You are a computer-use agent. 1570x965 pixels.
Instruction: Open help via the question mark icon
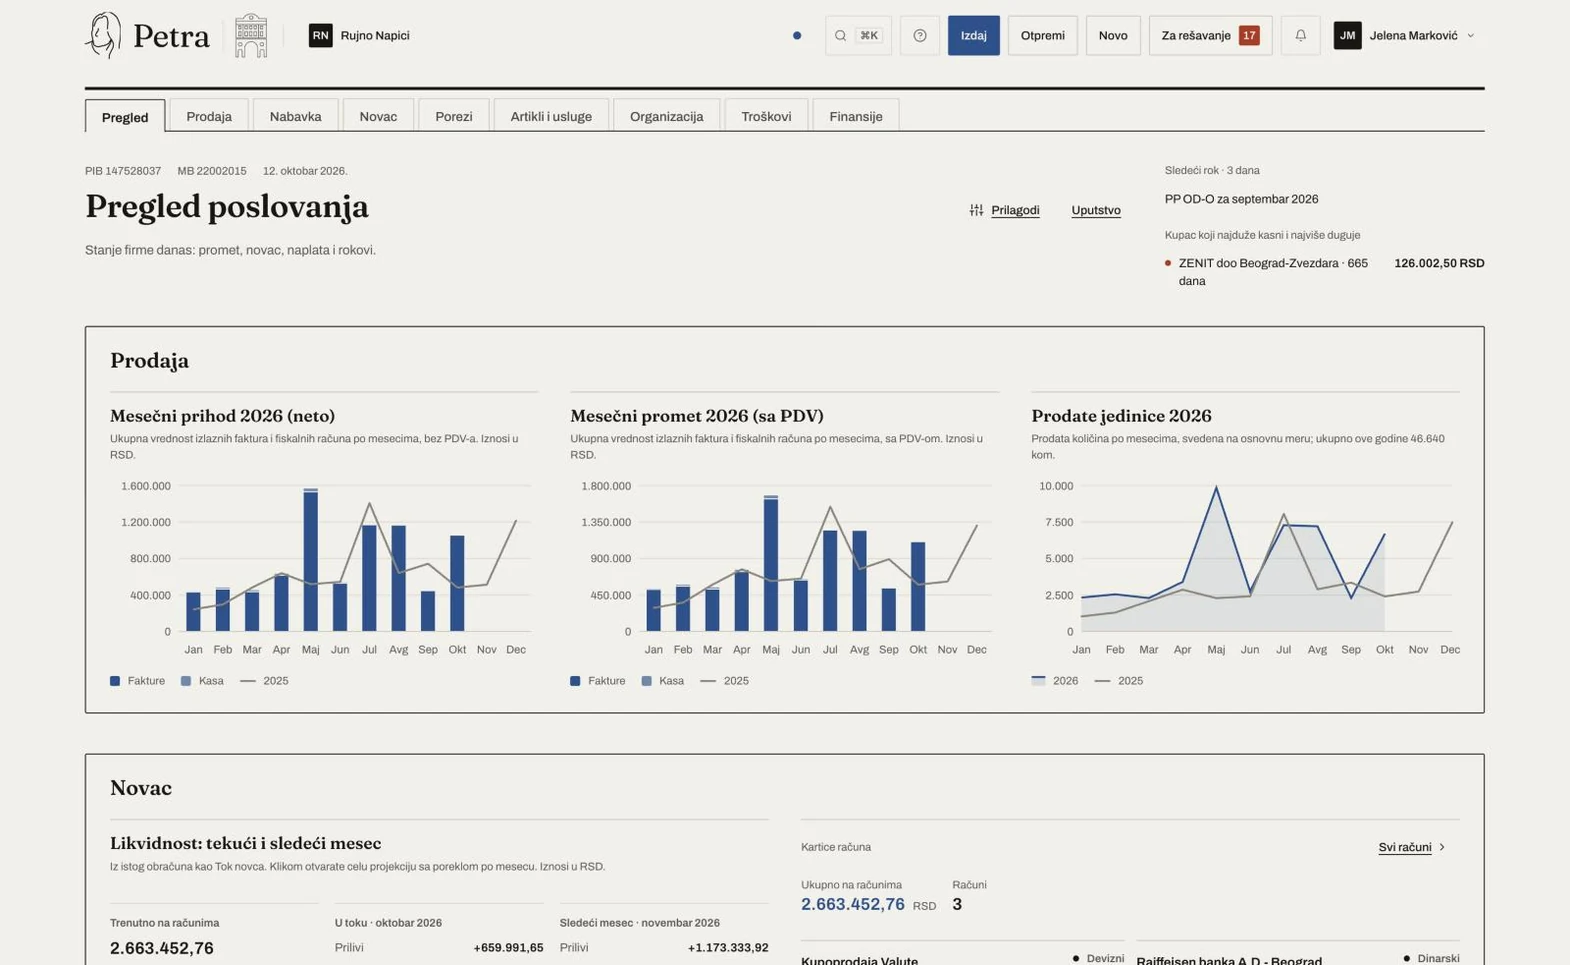(x=920, y=35)
